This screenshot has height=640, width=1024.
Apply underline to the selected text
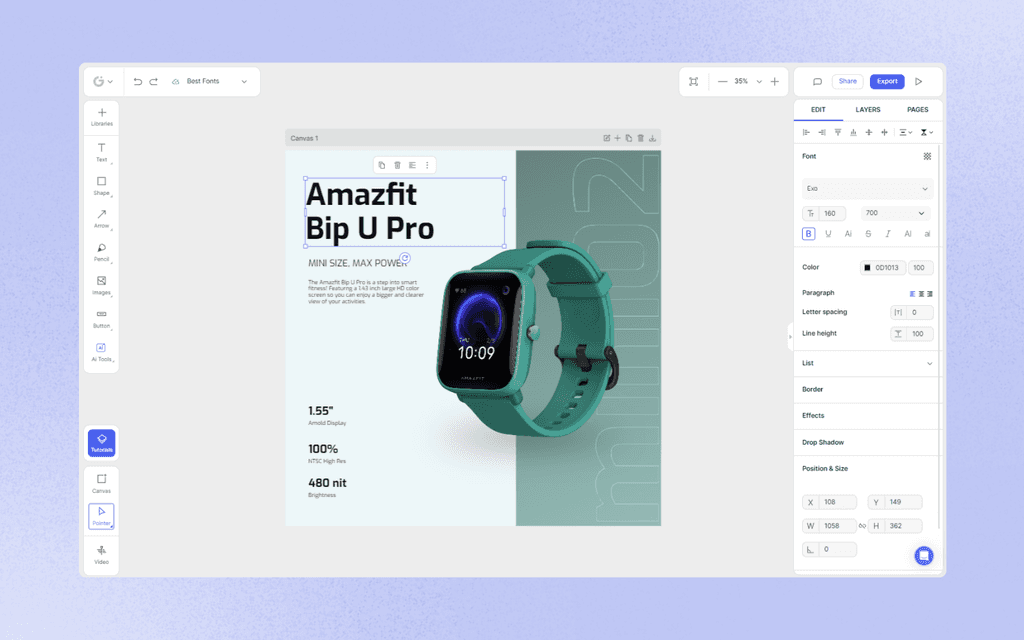(x=828, y=232)
